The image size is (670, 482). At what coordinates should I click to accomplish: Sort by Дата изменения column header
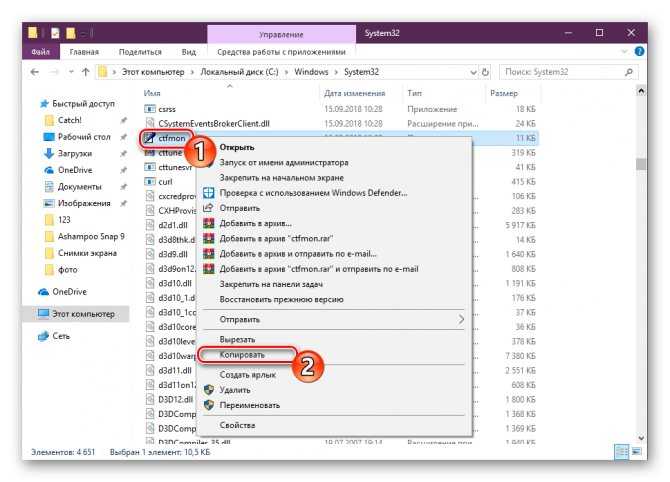pos(354,93)
